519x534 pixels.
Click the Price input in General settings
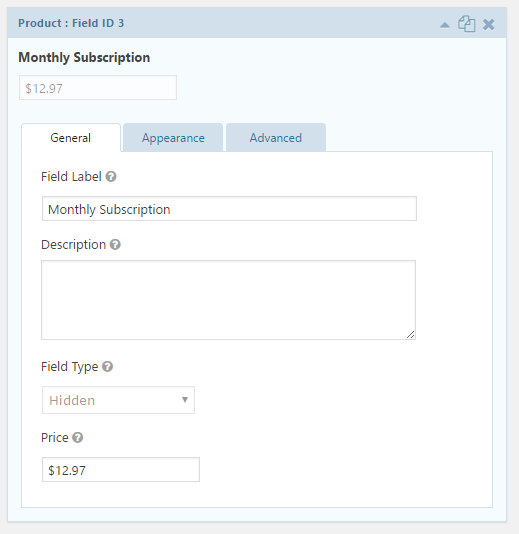pos(121,470)
